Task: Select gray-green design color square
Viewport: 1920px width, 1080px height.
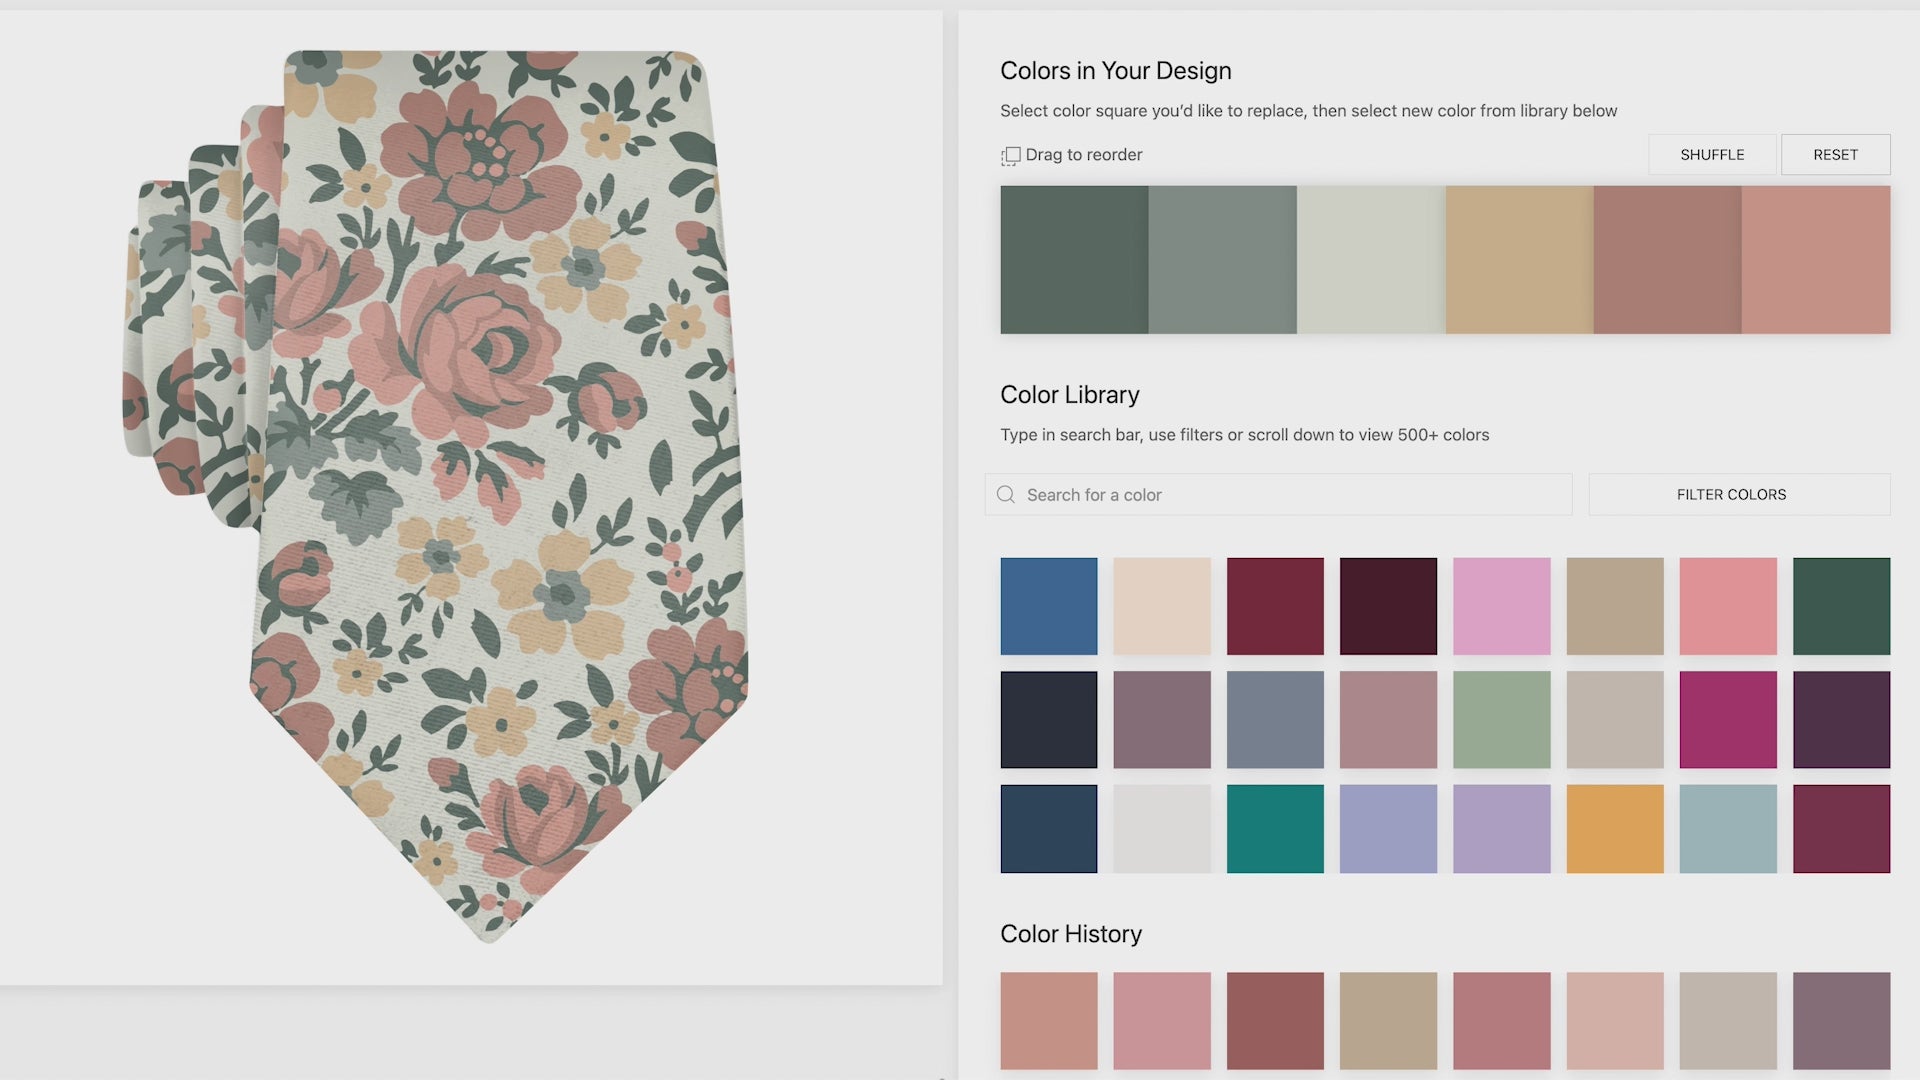Action: click(x=1222, y=260)
